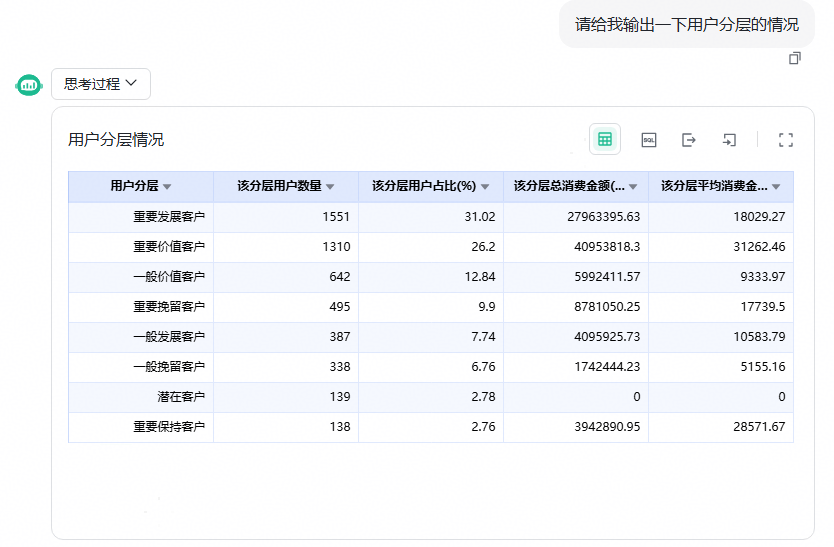Image resolution: width=834 pixels, height=547 pixels.
Task: Click the percentage value 2.76
Action: (483, 427)
